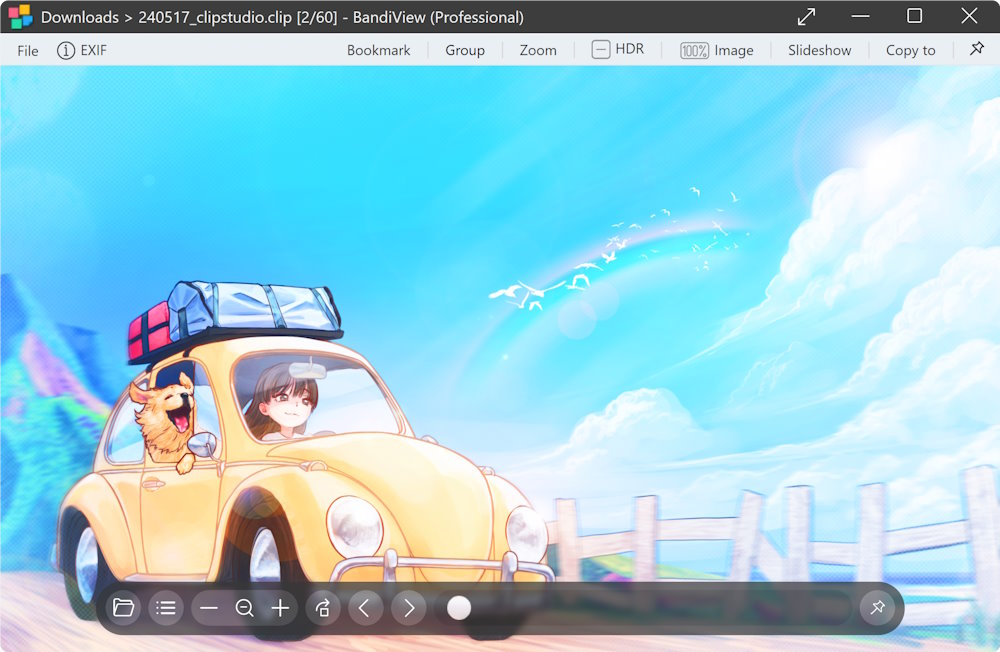Toggle HDR mode
Image resolution: width=1000 pixels, height=652 pixels.
tap(619, 48)
